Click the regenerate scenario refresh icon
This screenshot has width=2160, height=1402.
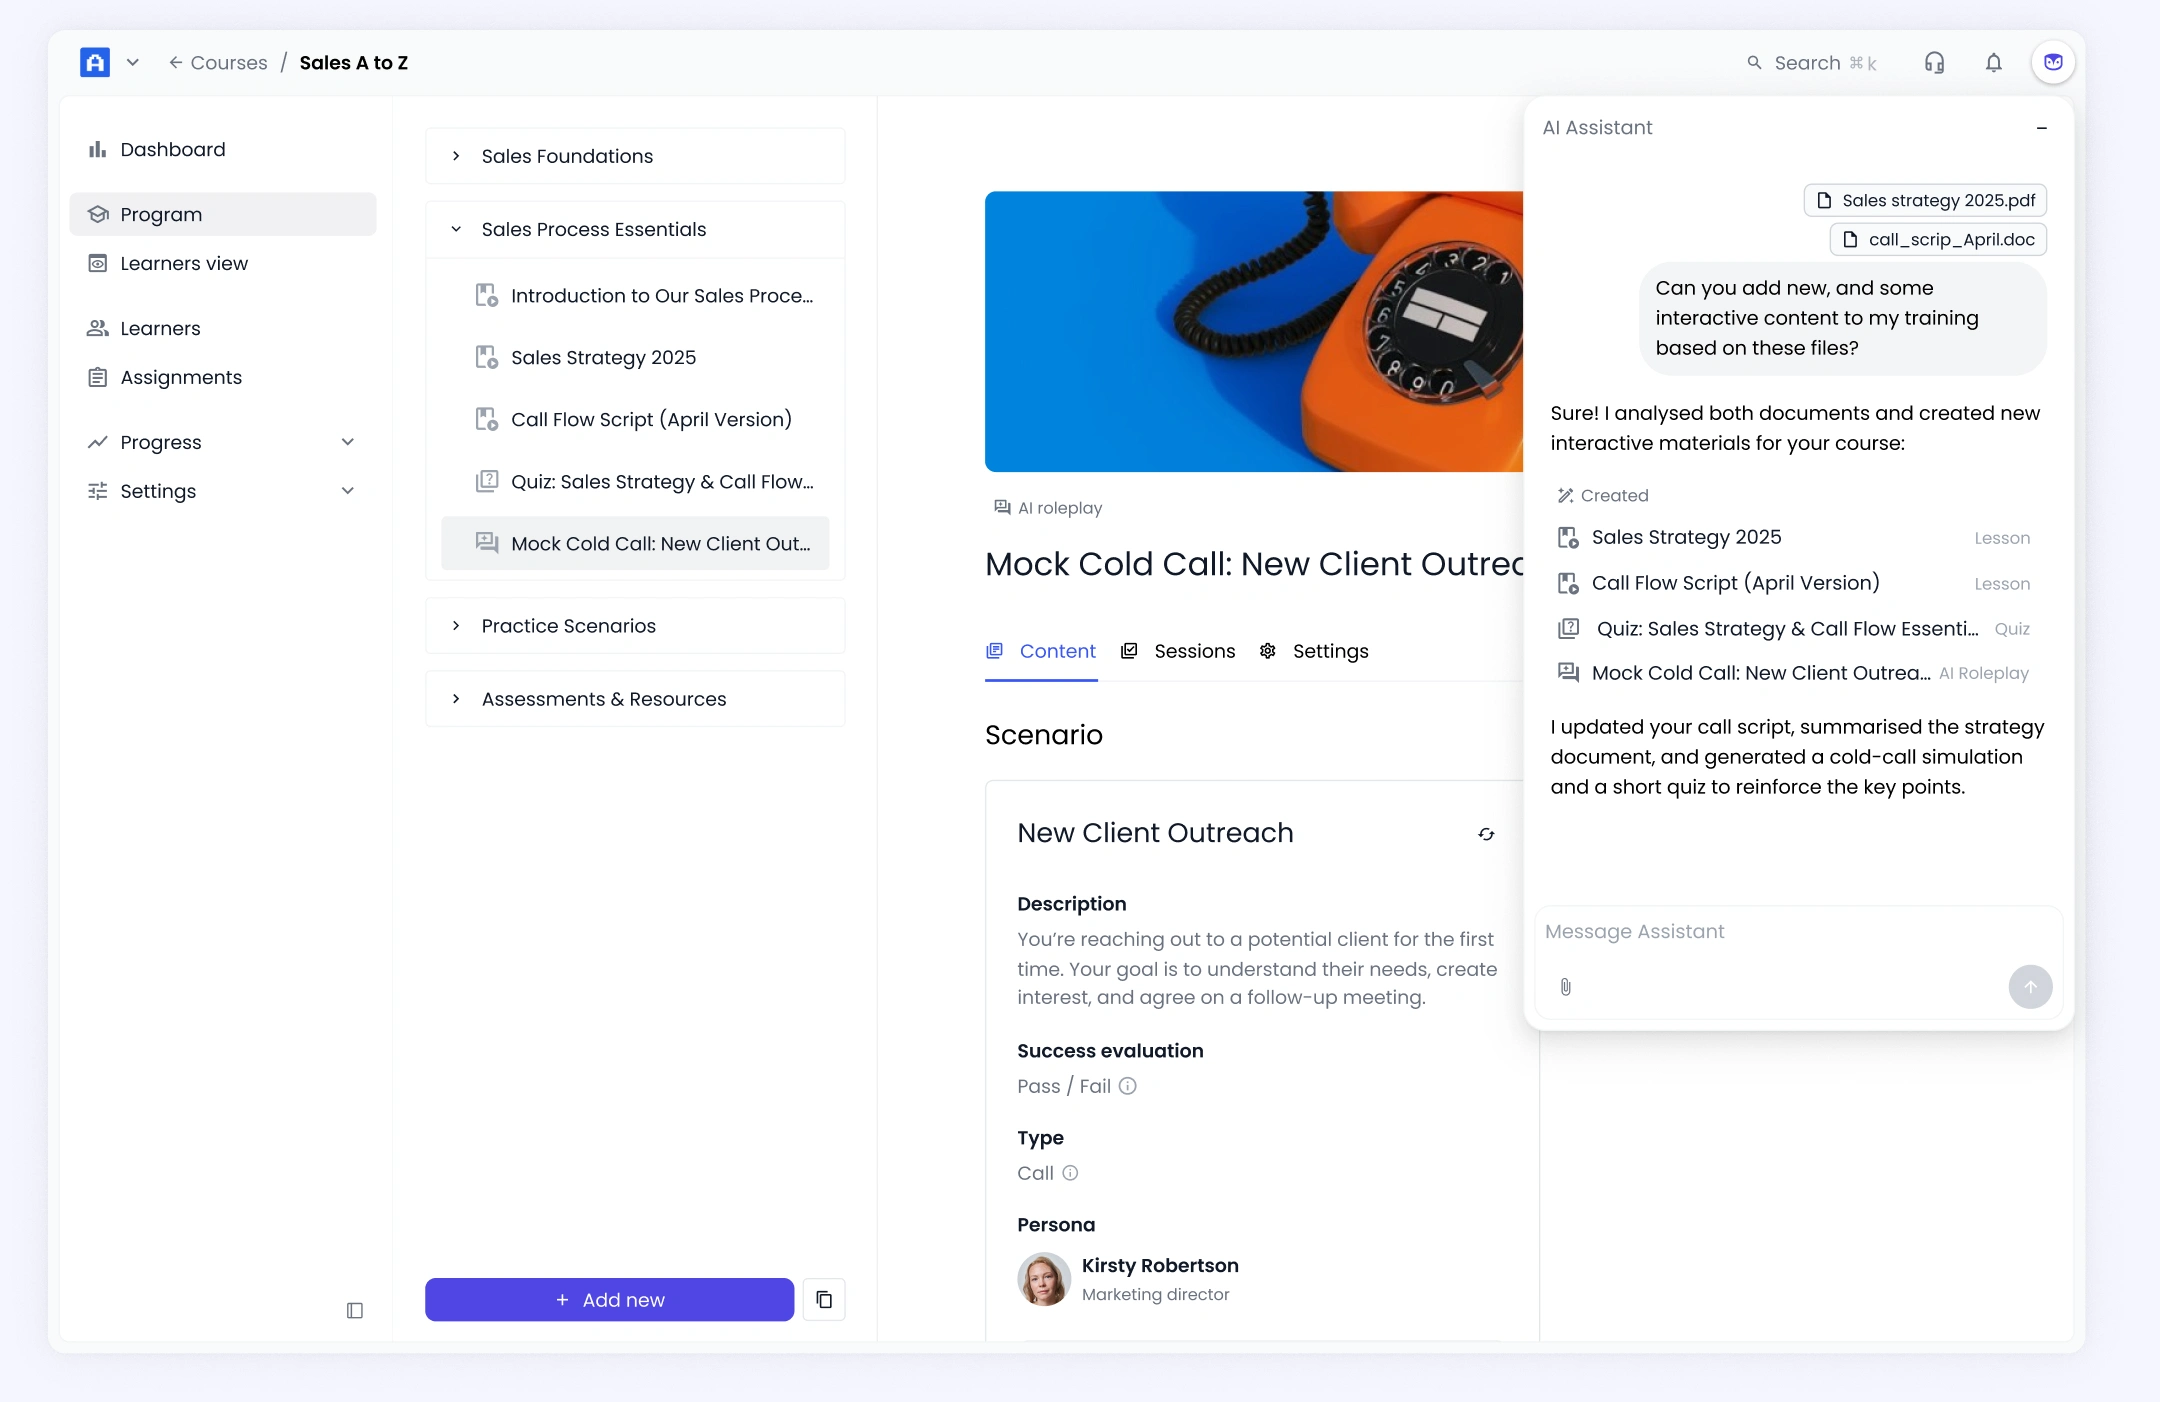click(x=1486, y=834)
